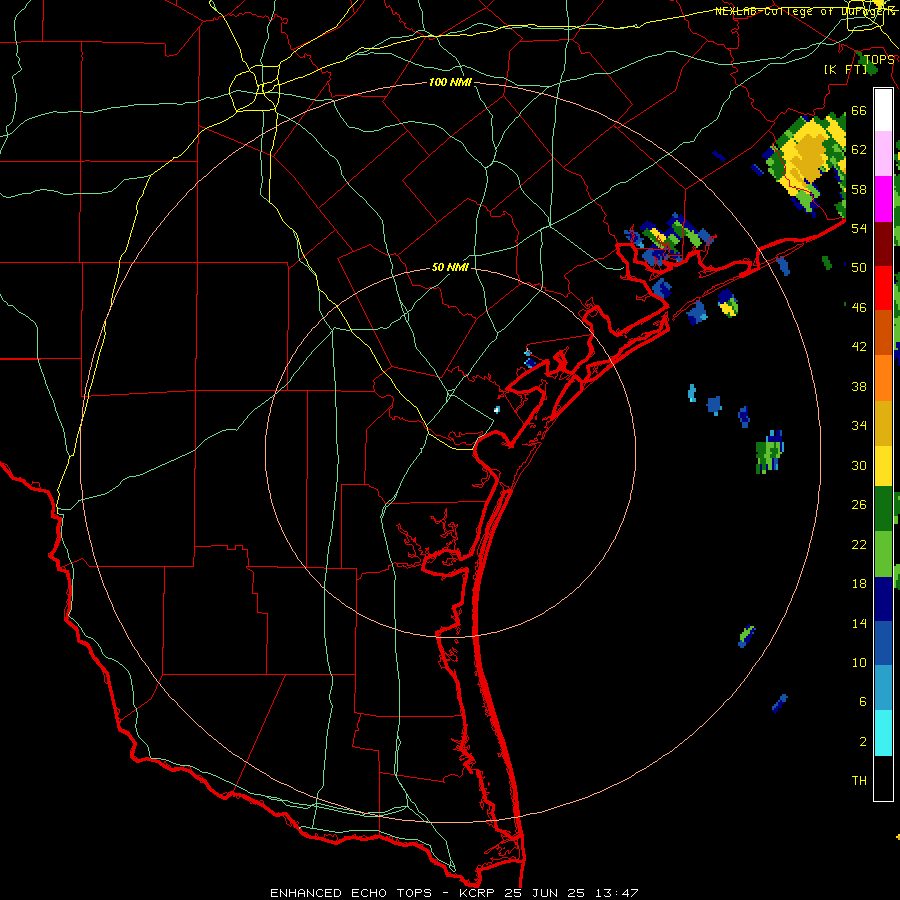The image size is (900, 900).
Task: Pick the dark red swatch above the 50 label
Action: pos(883,244)
